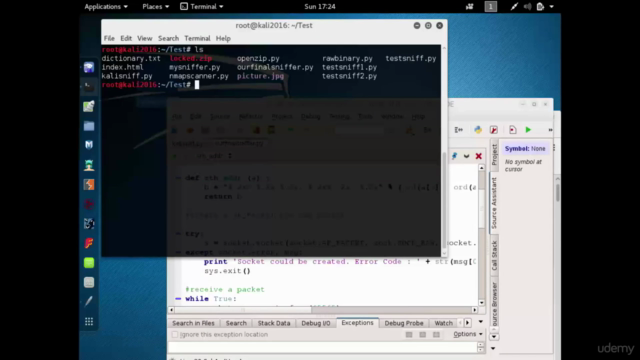Select the Source Assistant vertical tab
Image resolution: width=640 pixels, height=360 pixels.
494,203
